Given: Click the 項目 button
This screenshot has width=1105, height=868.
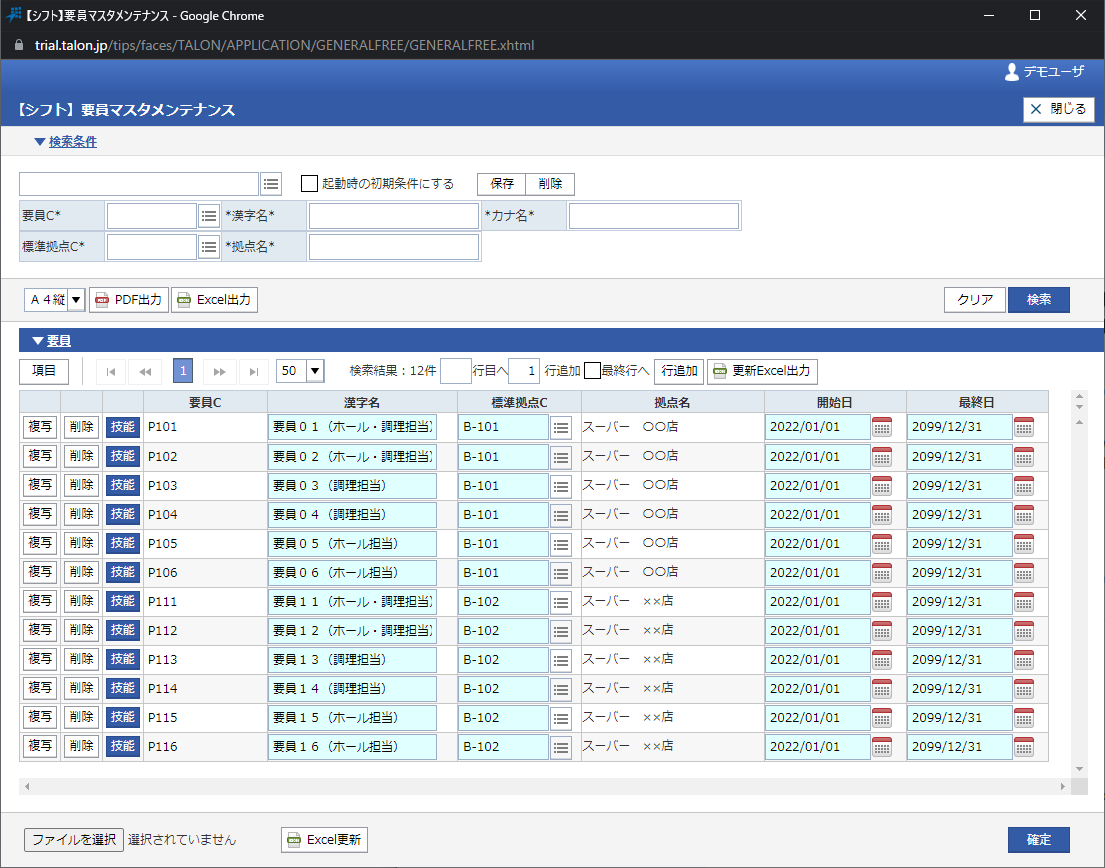Looking at the screenshot, I should pos(44,371).
